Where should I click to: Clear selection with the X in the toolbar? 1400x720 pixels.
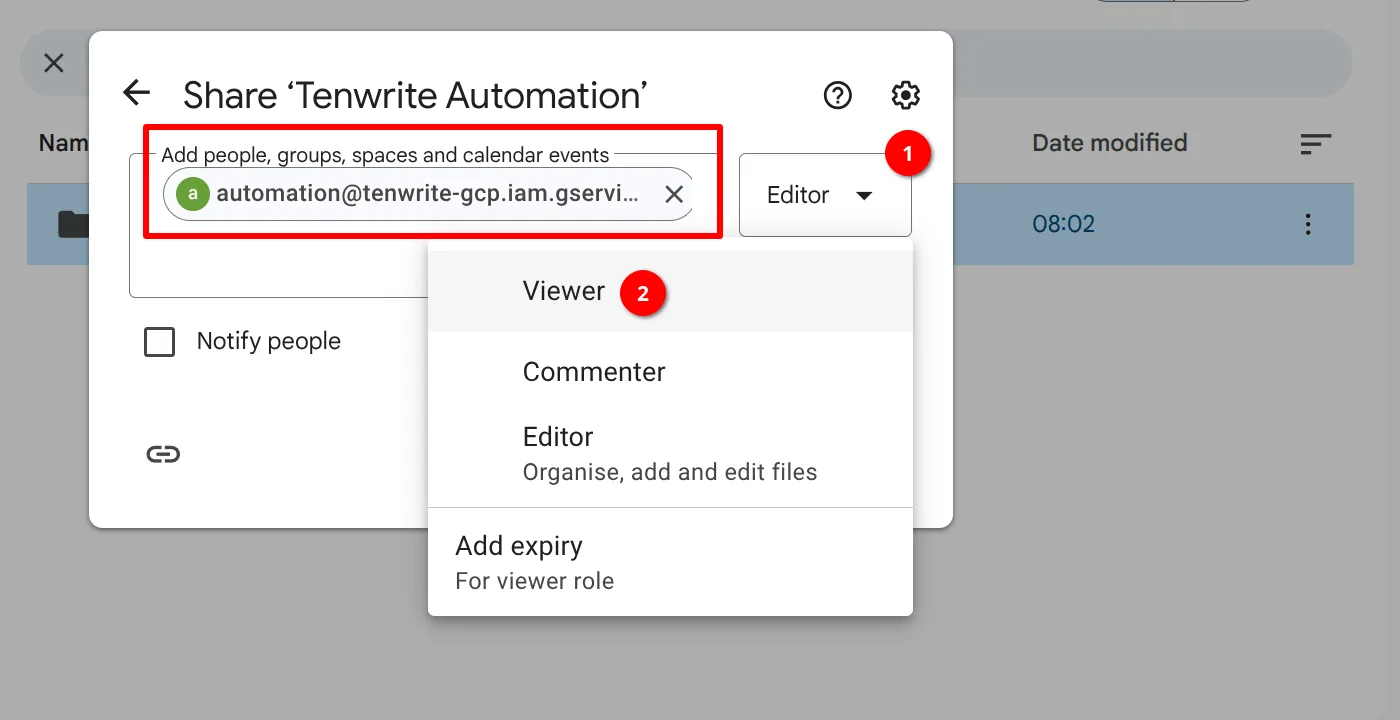point(54,63)
